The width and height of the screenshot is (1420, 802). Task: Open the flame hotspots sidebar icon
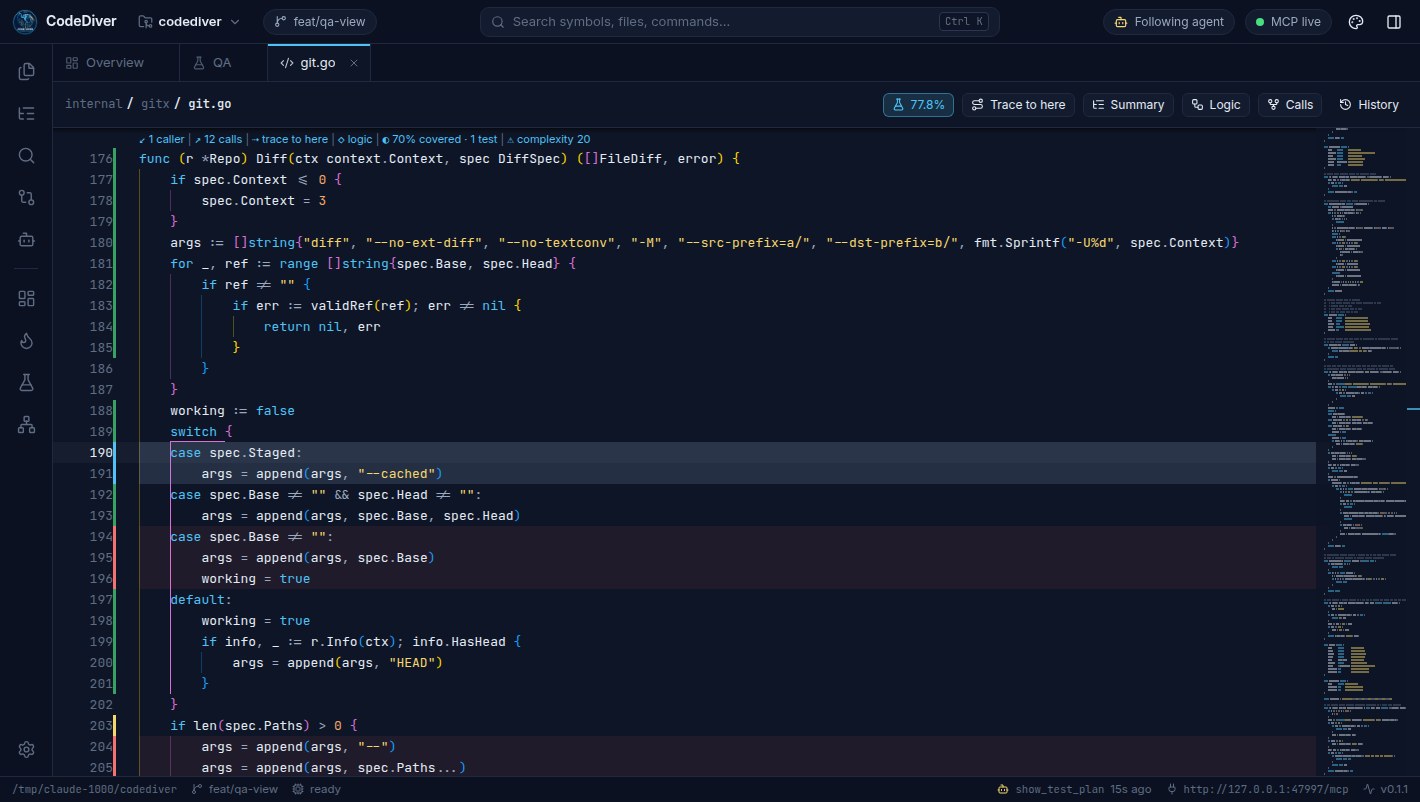[27, 340]
